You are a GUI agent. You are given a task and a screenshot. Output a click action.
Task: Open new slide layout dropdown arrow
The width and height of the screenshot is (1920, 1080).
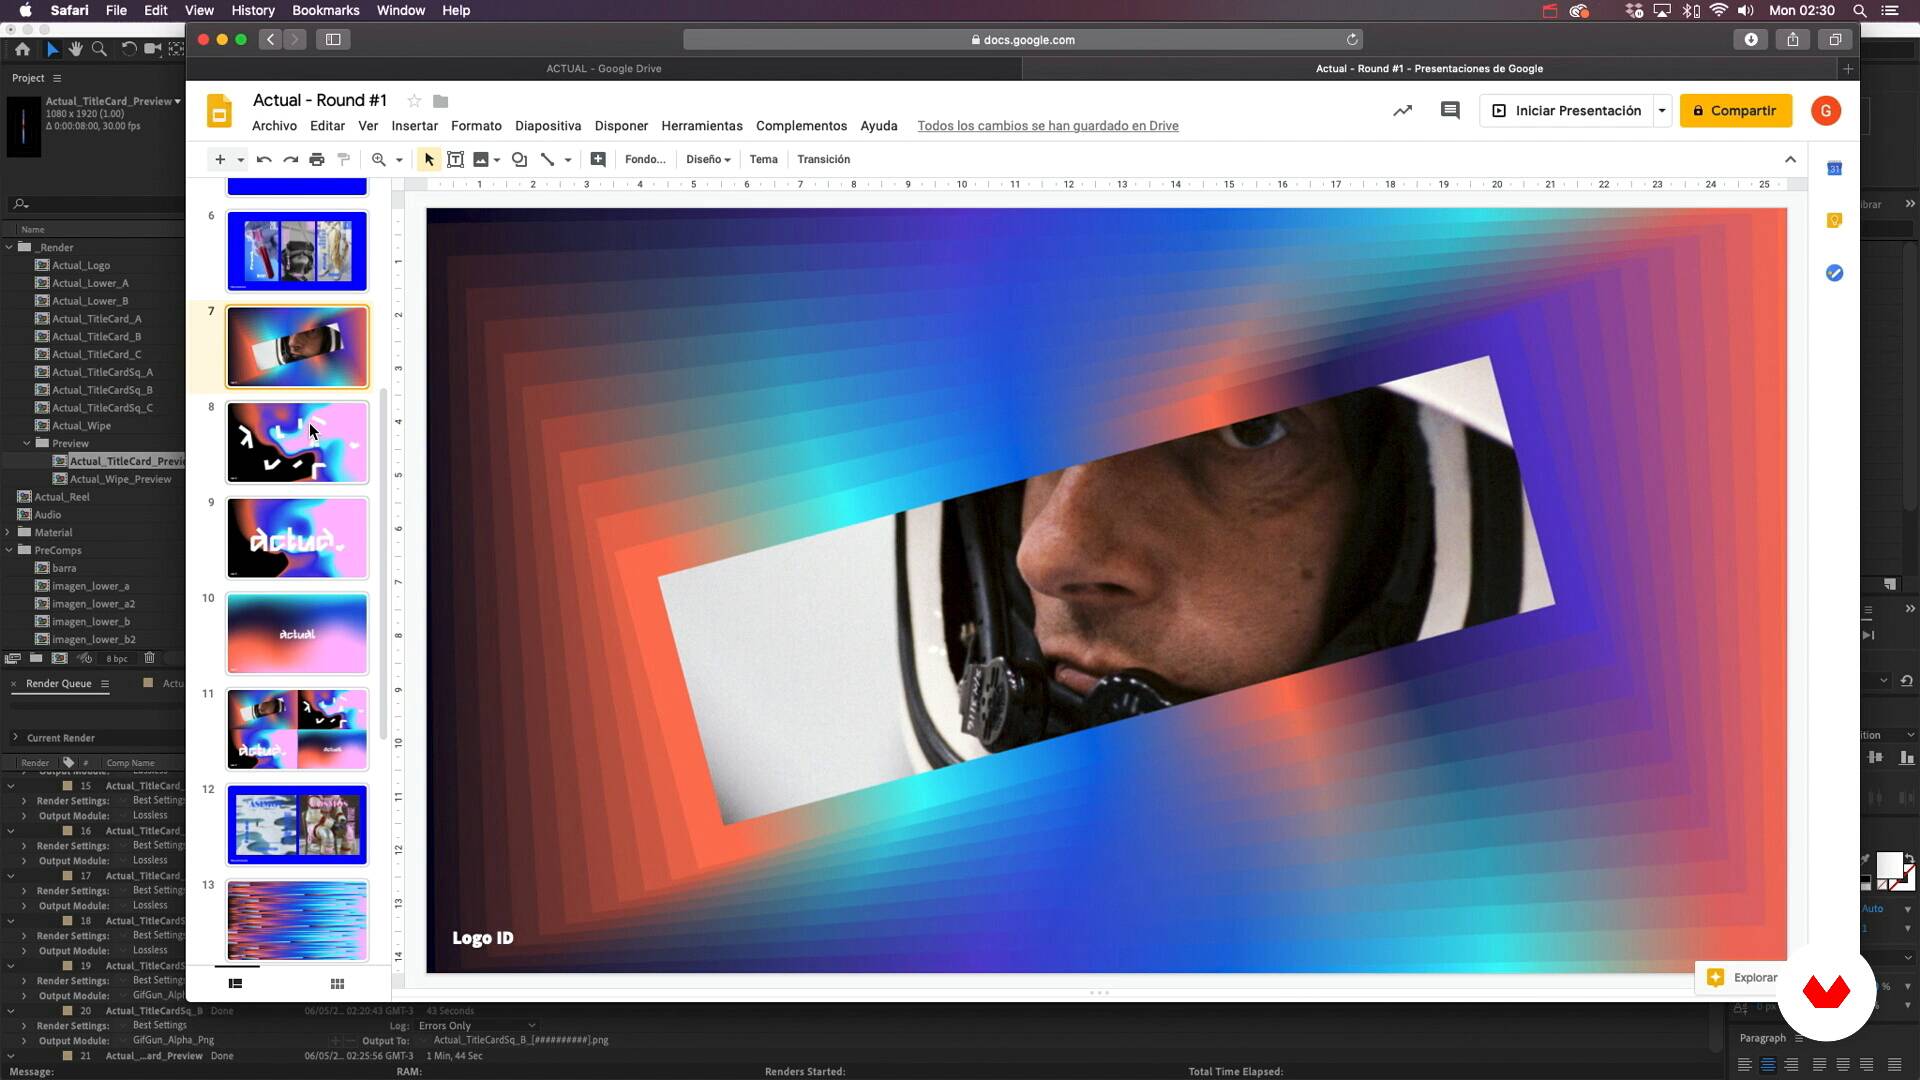[x=240, y=160]
